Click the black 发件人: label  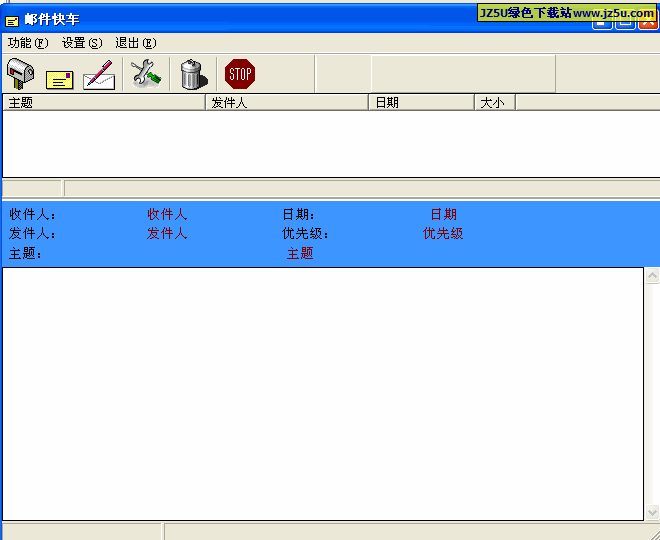tap(32, 233)
